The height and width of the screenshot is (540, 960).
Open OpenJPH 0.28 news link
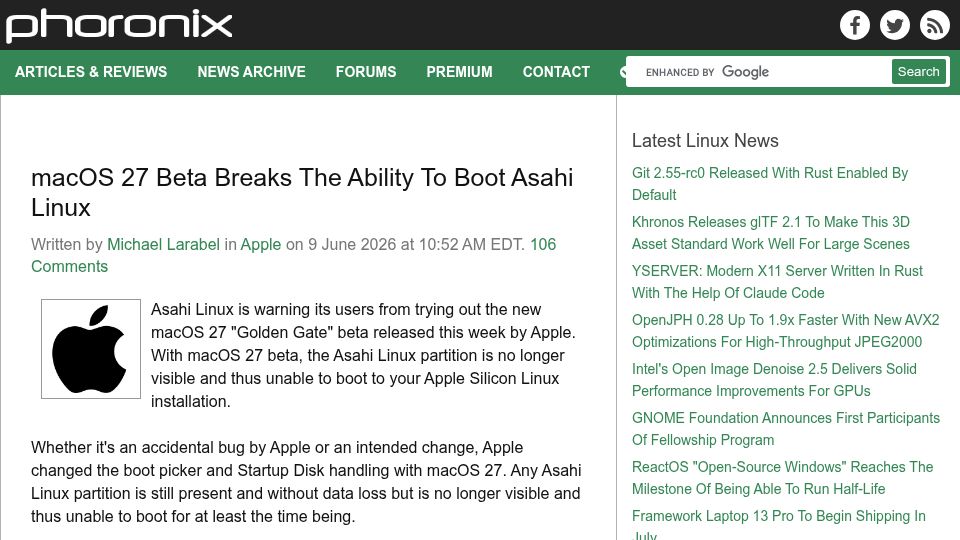(786, 331)
